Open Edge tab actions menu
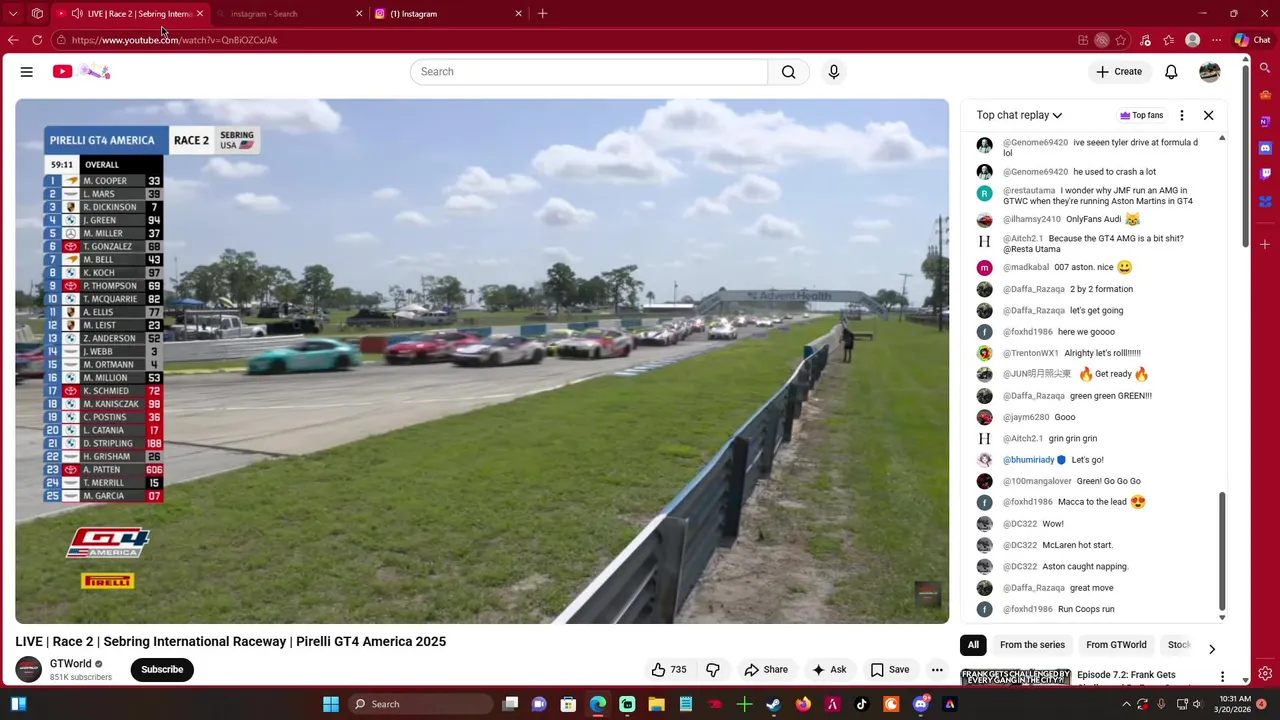 (x=13, y=14)
